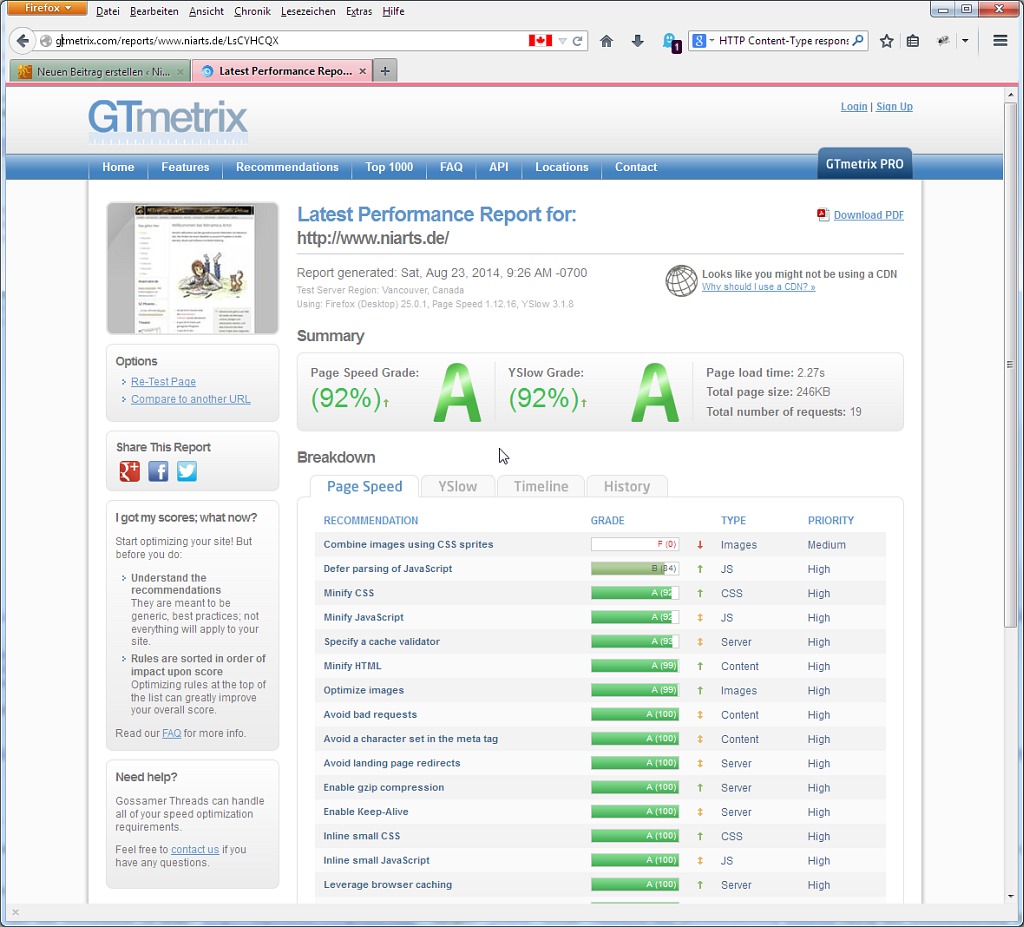1024x927 pixels.
Task: Switch to the Timeline breakdown tab
Action: click(x=541, y=487)
